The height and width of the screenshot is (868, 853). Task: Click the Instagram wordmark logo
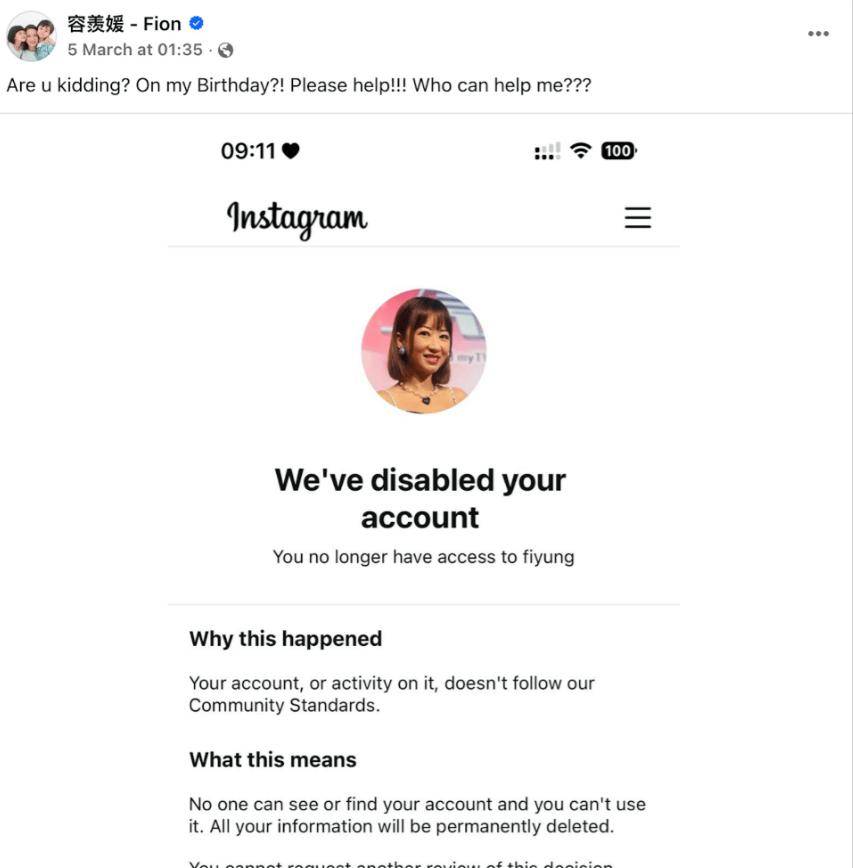[x=297, y=218]
